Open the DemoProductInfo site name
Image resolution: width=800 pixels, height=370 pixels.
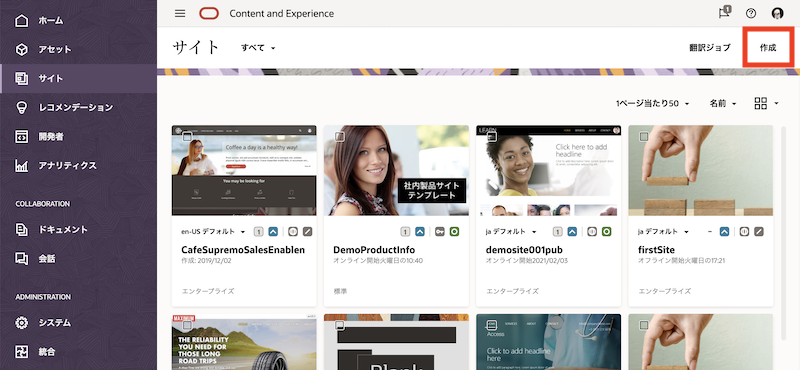pos(373,250)
